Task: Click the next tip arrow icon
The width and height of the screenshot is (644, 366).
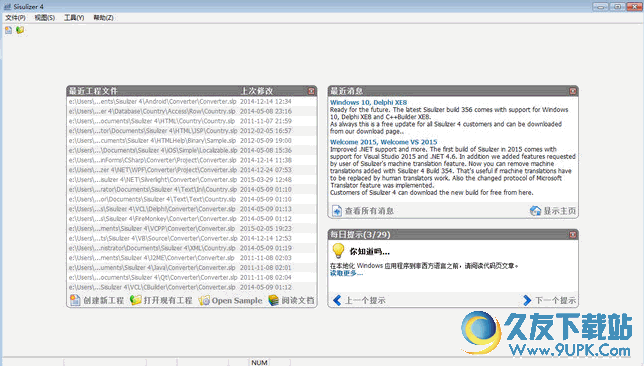Action: [x=527, y=300]
